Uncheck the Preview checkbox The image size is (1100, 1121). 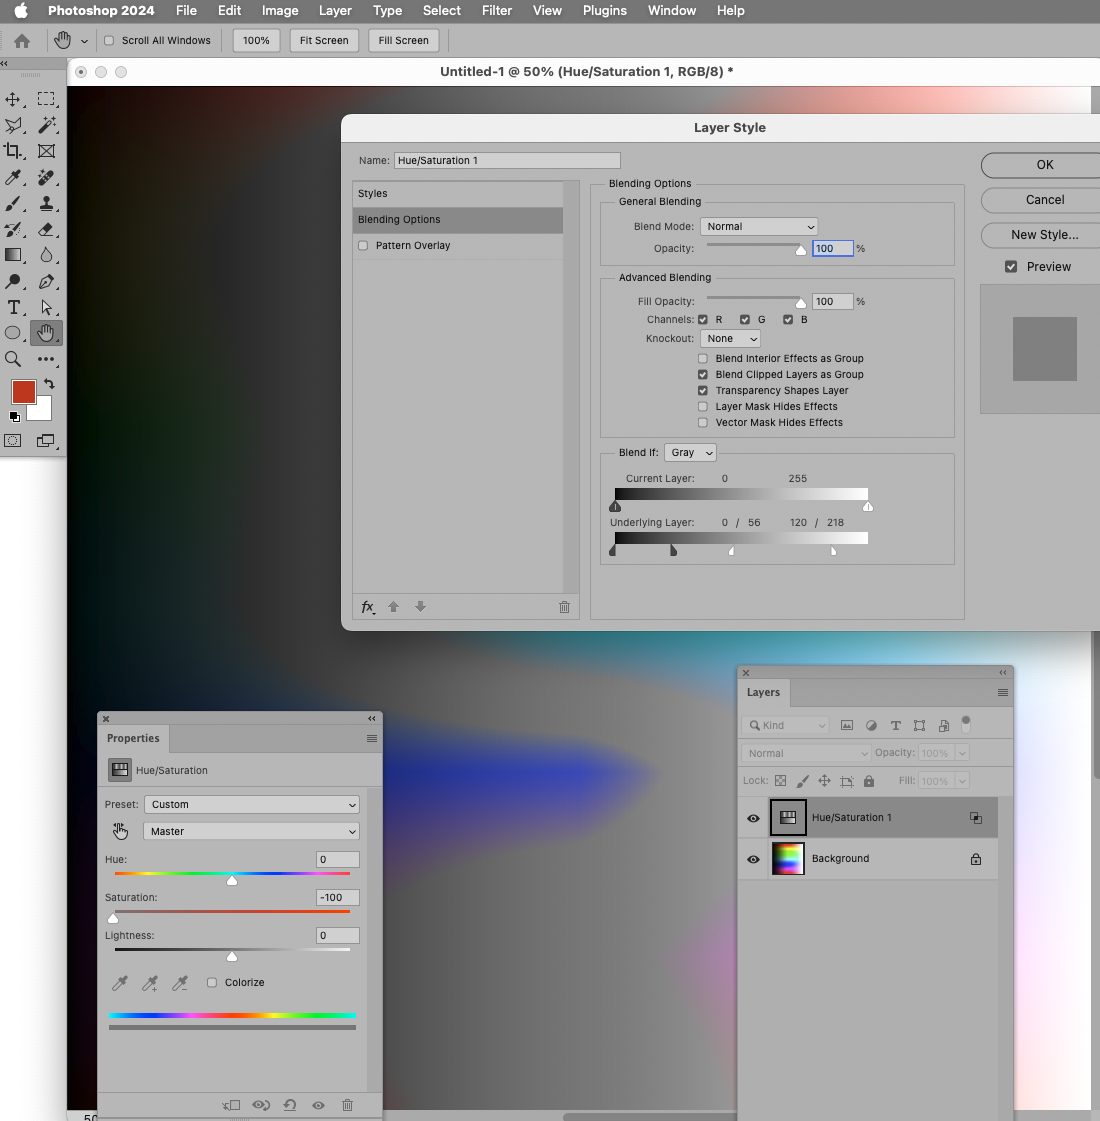[x=1009, y=266]
